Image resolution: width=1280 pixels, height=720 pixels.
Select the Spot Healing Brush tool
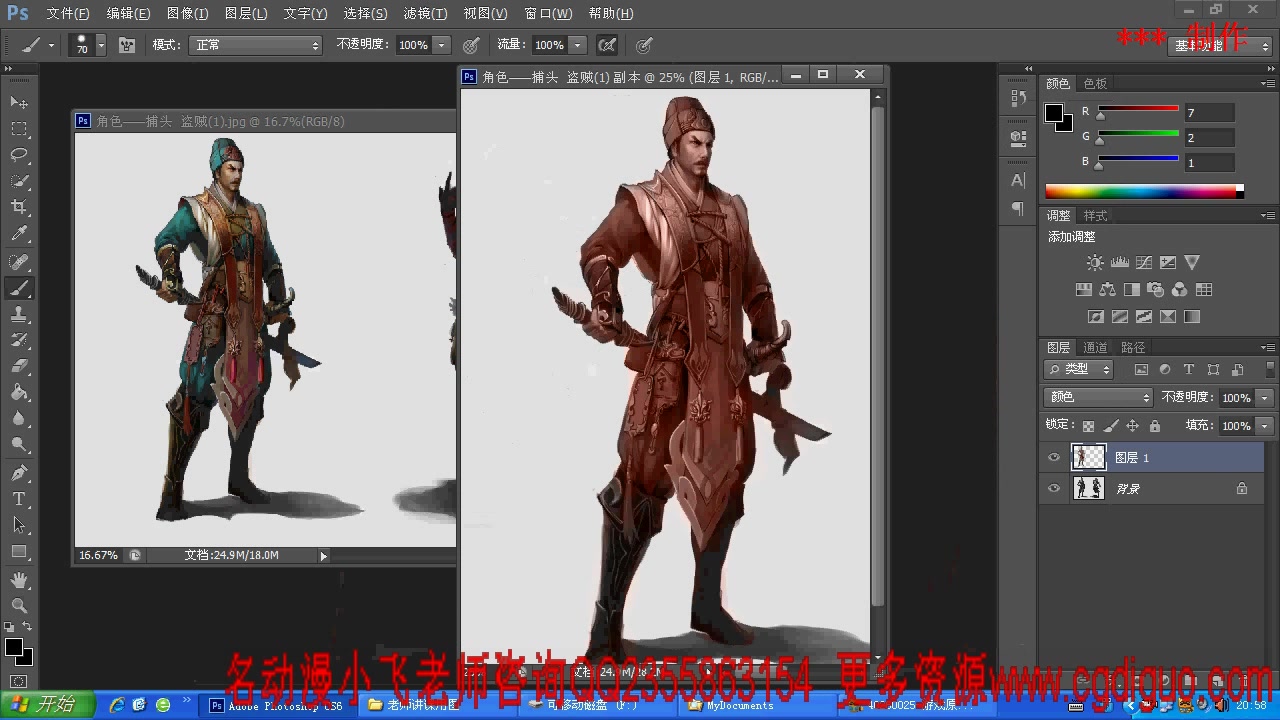tap(19, 262)
